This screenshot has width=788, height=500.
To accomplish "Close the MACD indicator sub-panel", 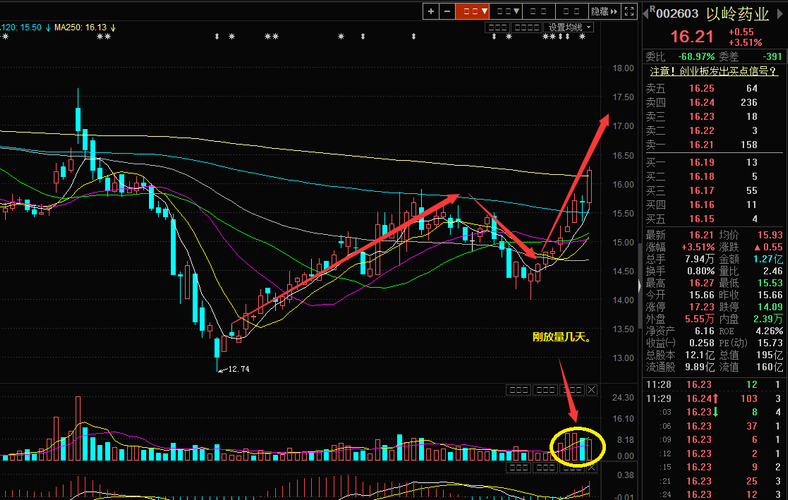I will click(592, 468).
